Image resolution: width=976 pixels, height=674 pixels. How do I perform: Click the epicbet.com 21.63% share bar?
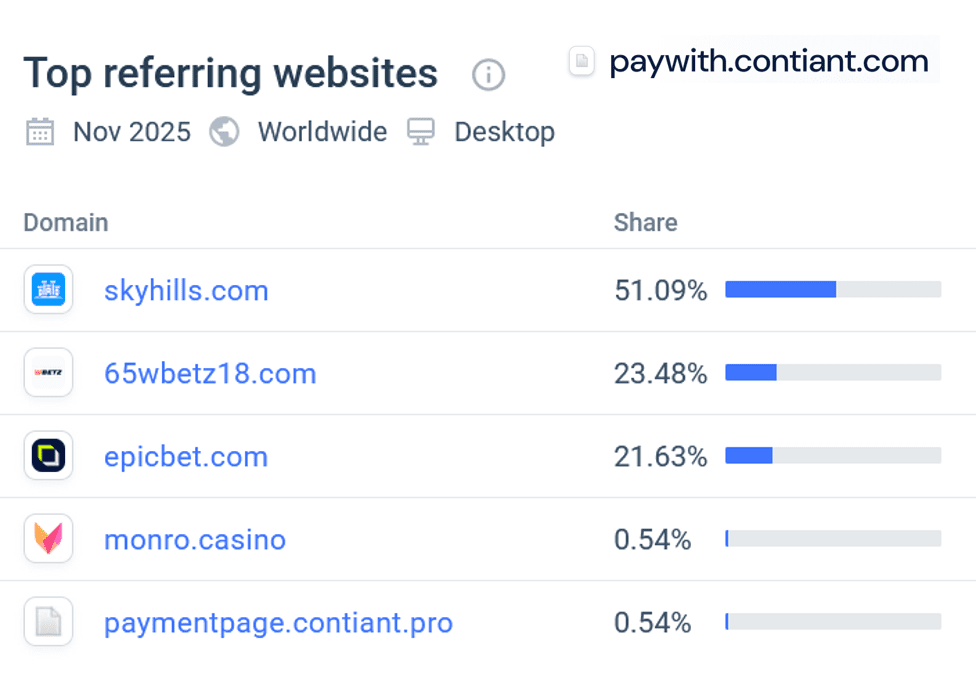coord(832,456)
